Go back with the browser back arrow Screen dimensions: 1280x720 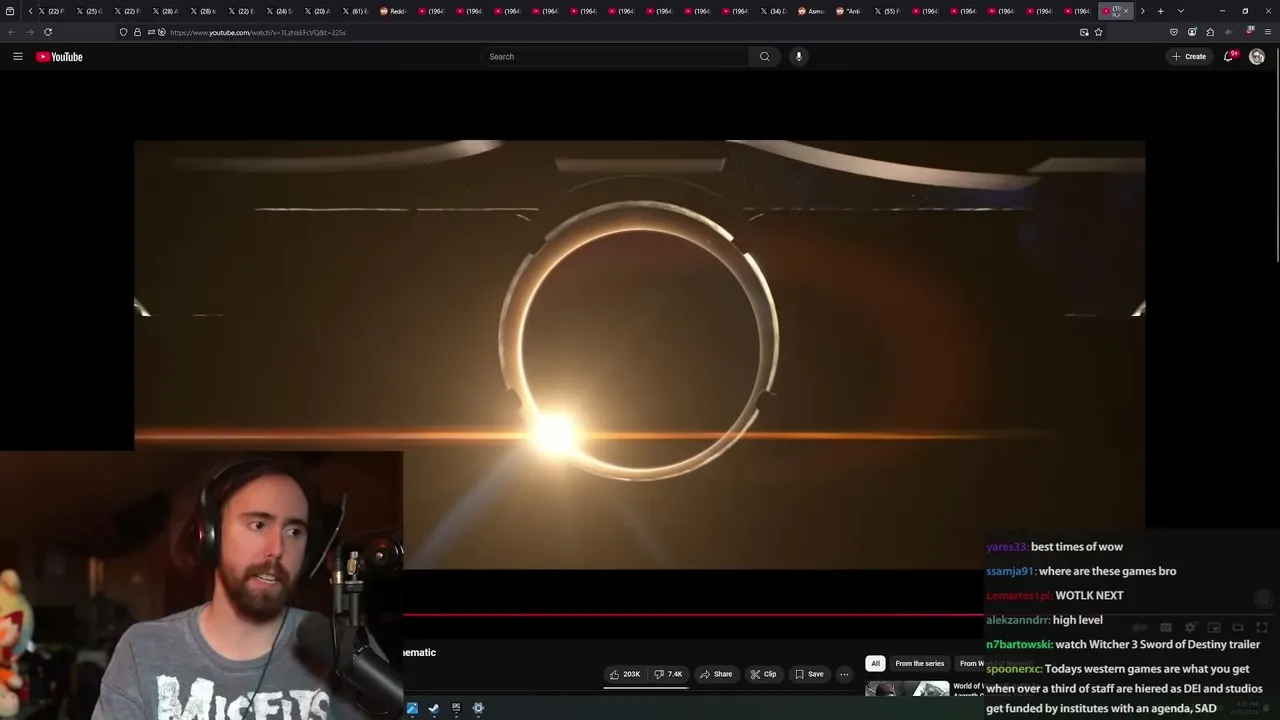pos(12,32)
